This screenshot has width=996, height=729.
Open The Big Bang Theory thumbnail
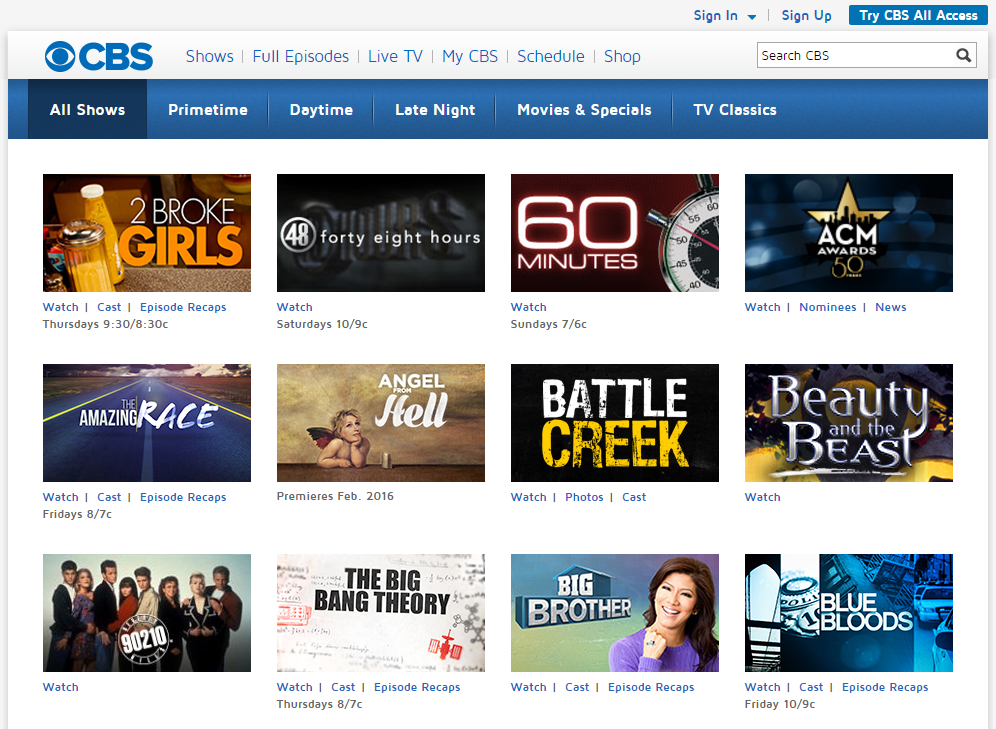coord(380,613)
